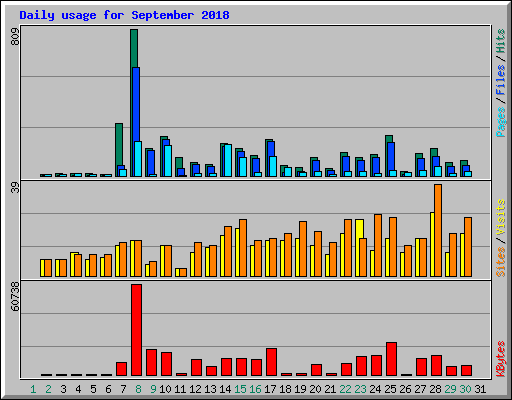The image size is (512, 400).
Task: Click day label 25 on the axis
Action: [x=390, y=389]
